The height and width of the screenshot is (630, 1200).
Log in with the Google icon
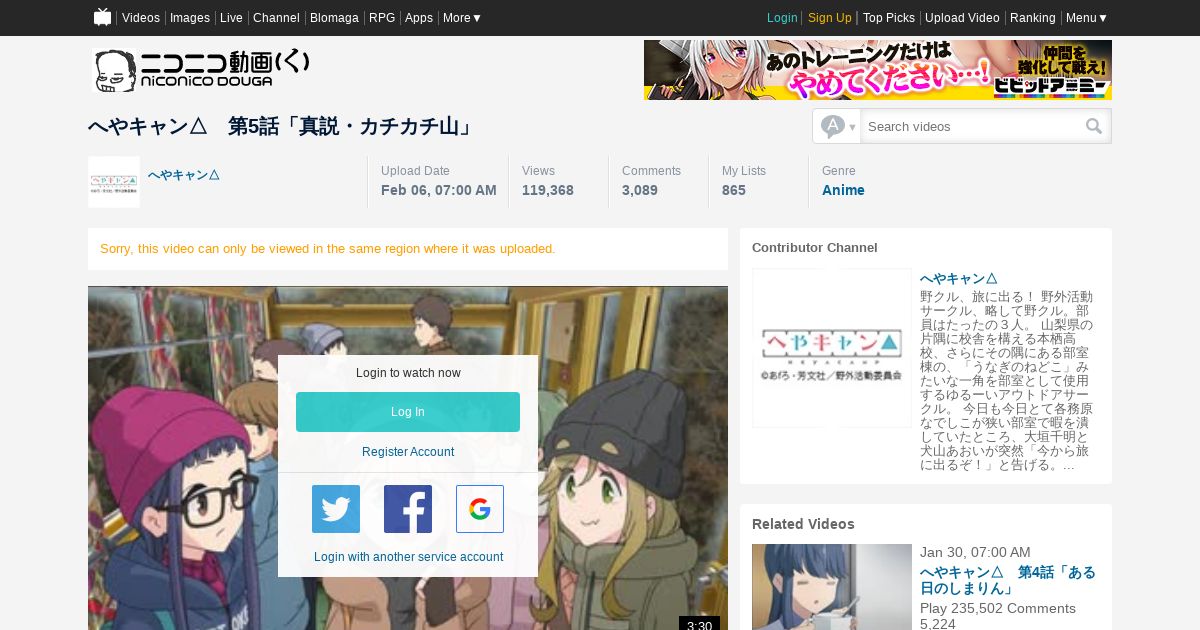click(x=480, y=509)
